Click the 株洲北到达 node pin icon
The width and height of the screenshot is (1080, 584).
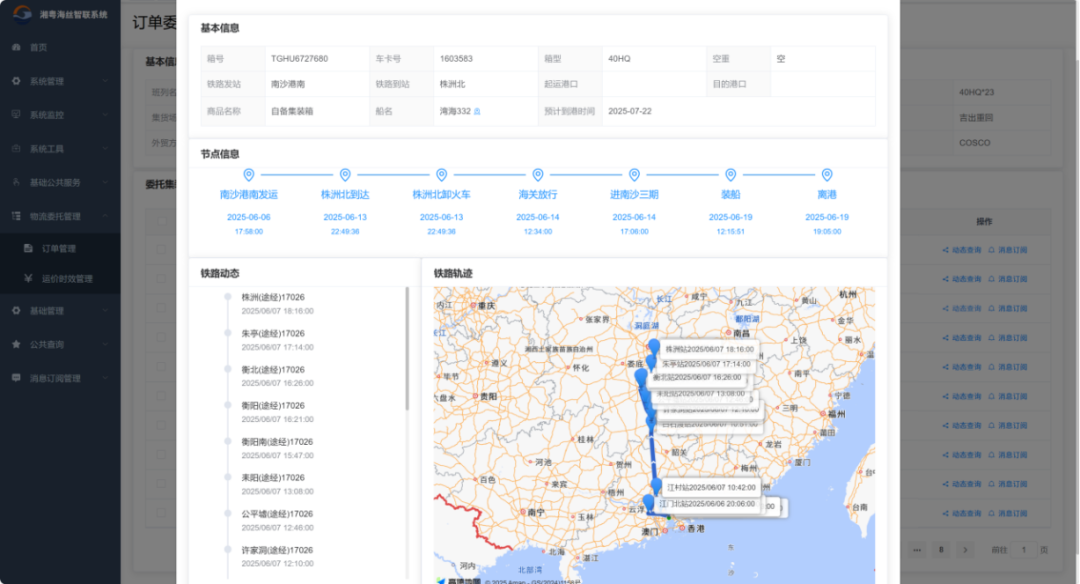coord(345,175)
